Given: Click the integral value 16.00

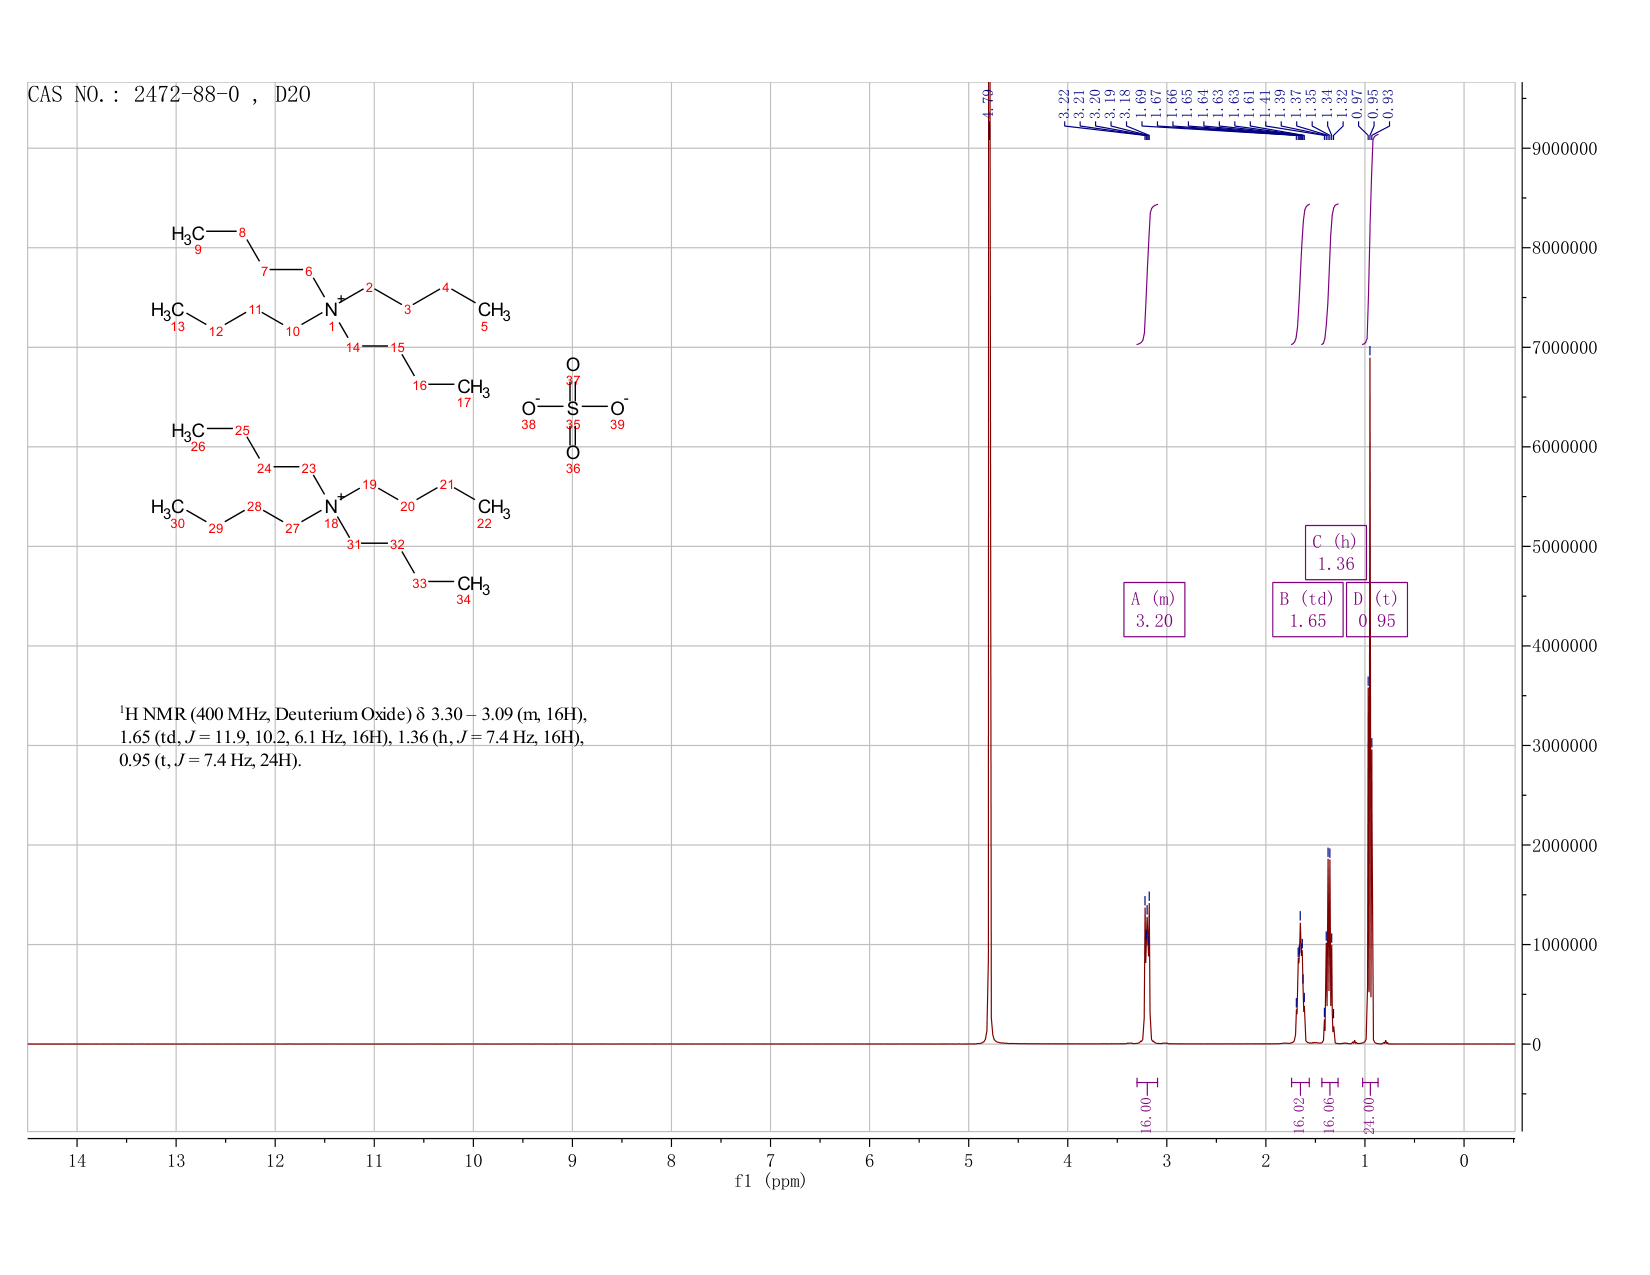Looking at the screenshot, I should [x=1147, y=1114].
